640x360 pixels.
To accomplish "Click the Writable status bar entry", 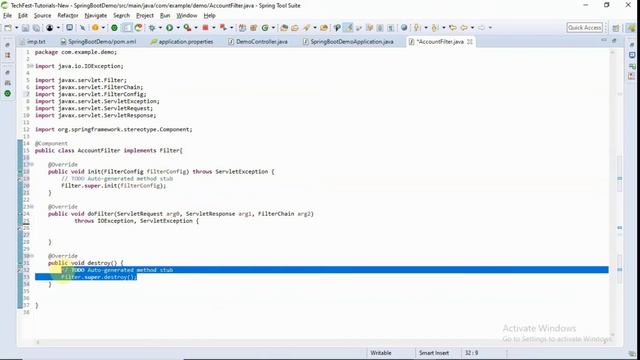I will (x=381, y=353).
